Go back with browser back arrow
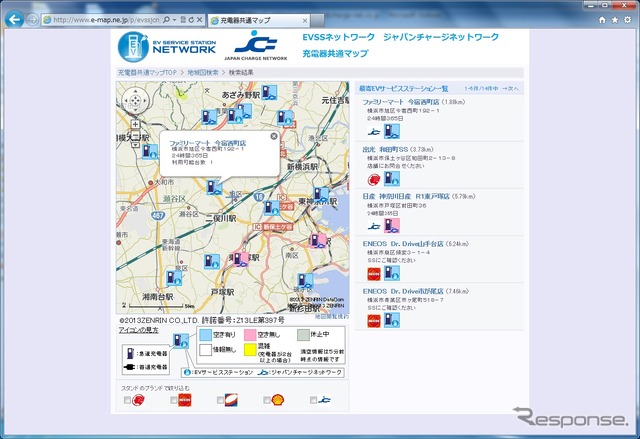This screenshot has width=640, height=439. (x=14, y=19)
